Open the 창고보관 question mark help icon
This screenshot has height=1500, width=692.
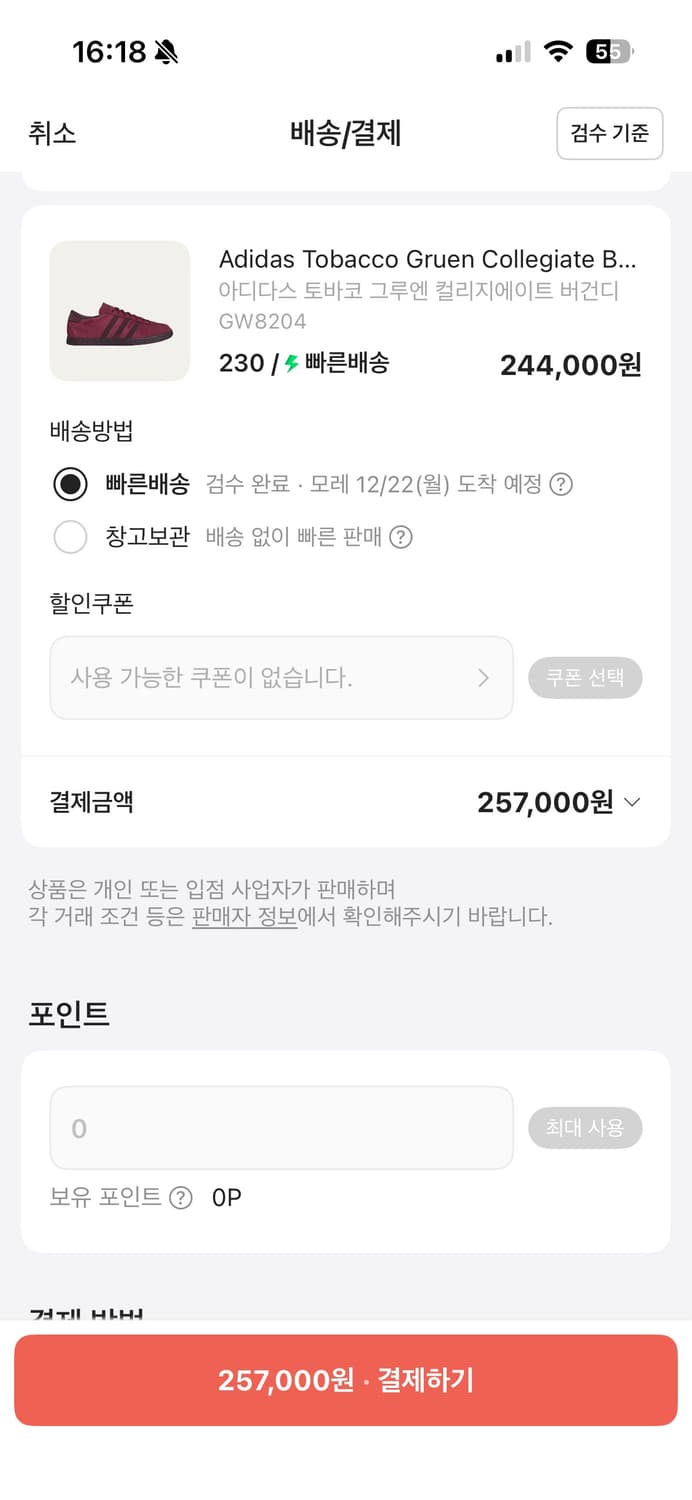pyautogui.click(x=399, y=537)
